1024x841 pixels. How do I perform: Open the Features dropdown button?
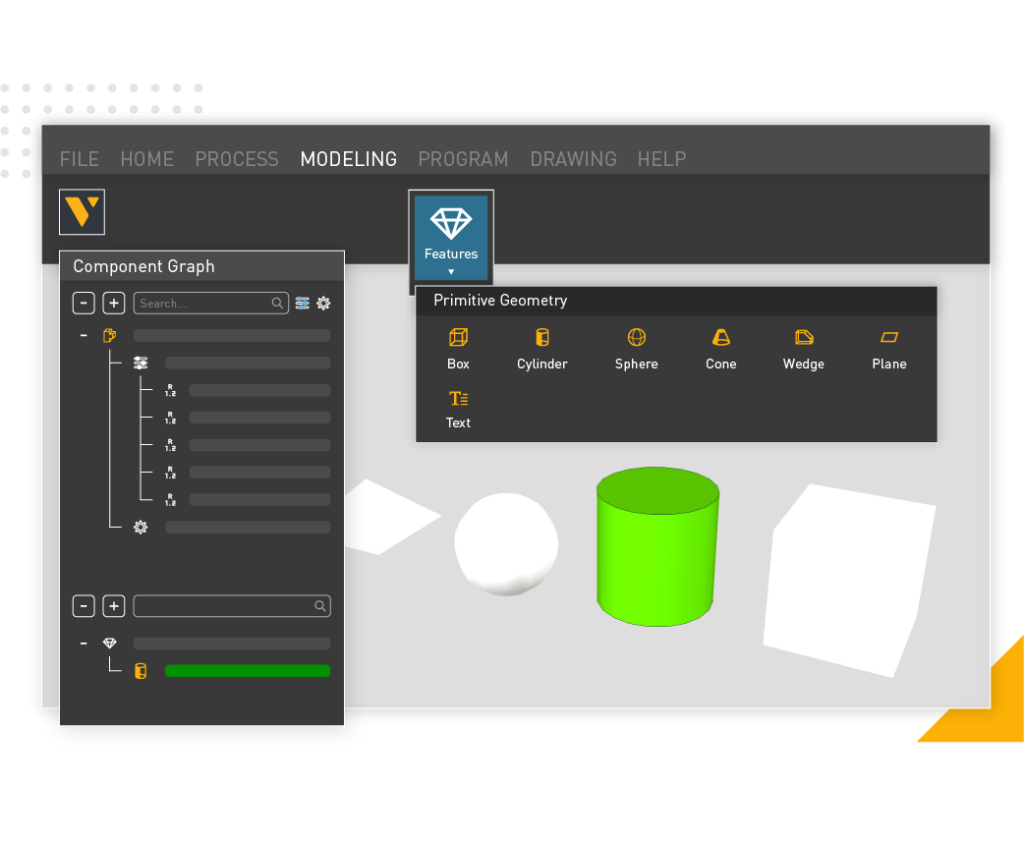[451, 238]
